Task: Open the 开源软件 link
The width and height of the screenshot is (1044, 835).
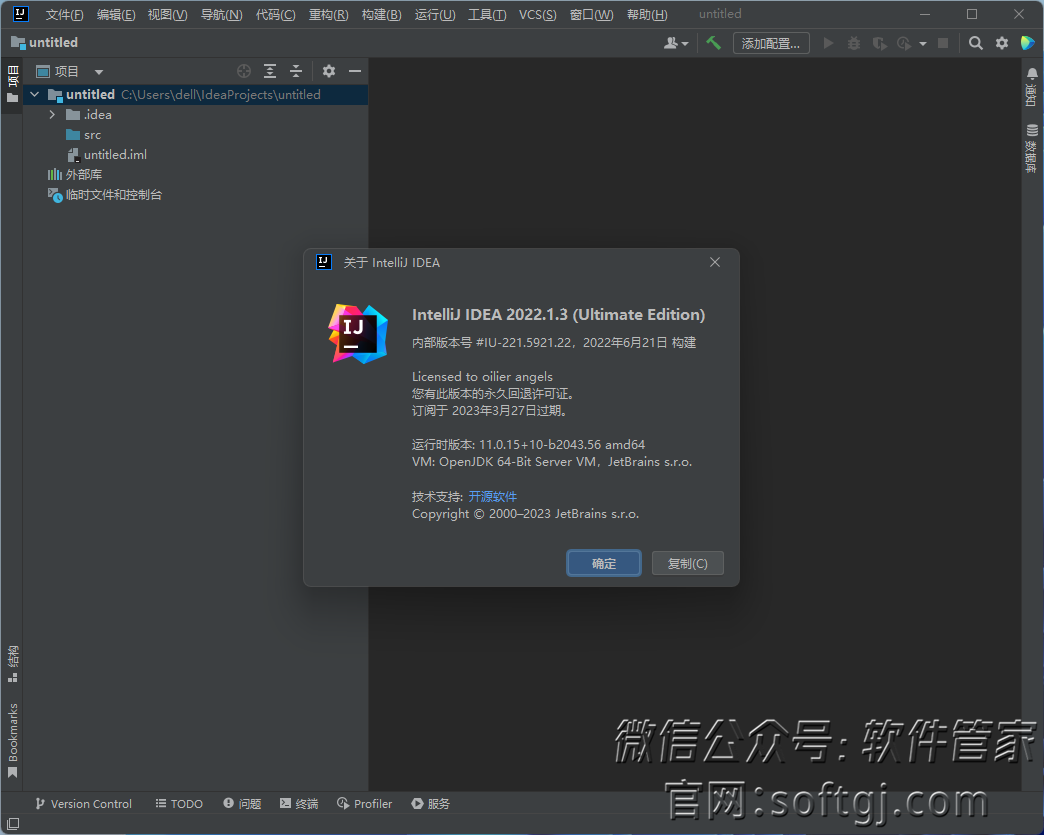Action: coord(493,496)
